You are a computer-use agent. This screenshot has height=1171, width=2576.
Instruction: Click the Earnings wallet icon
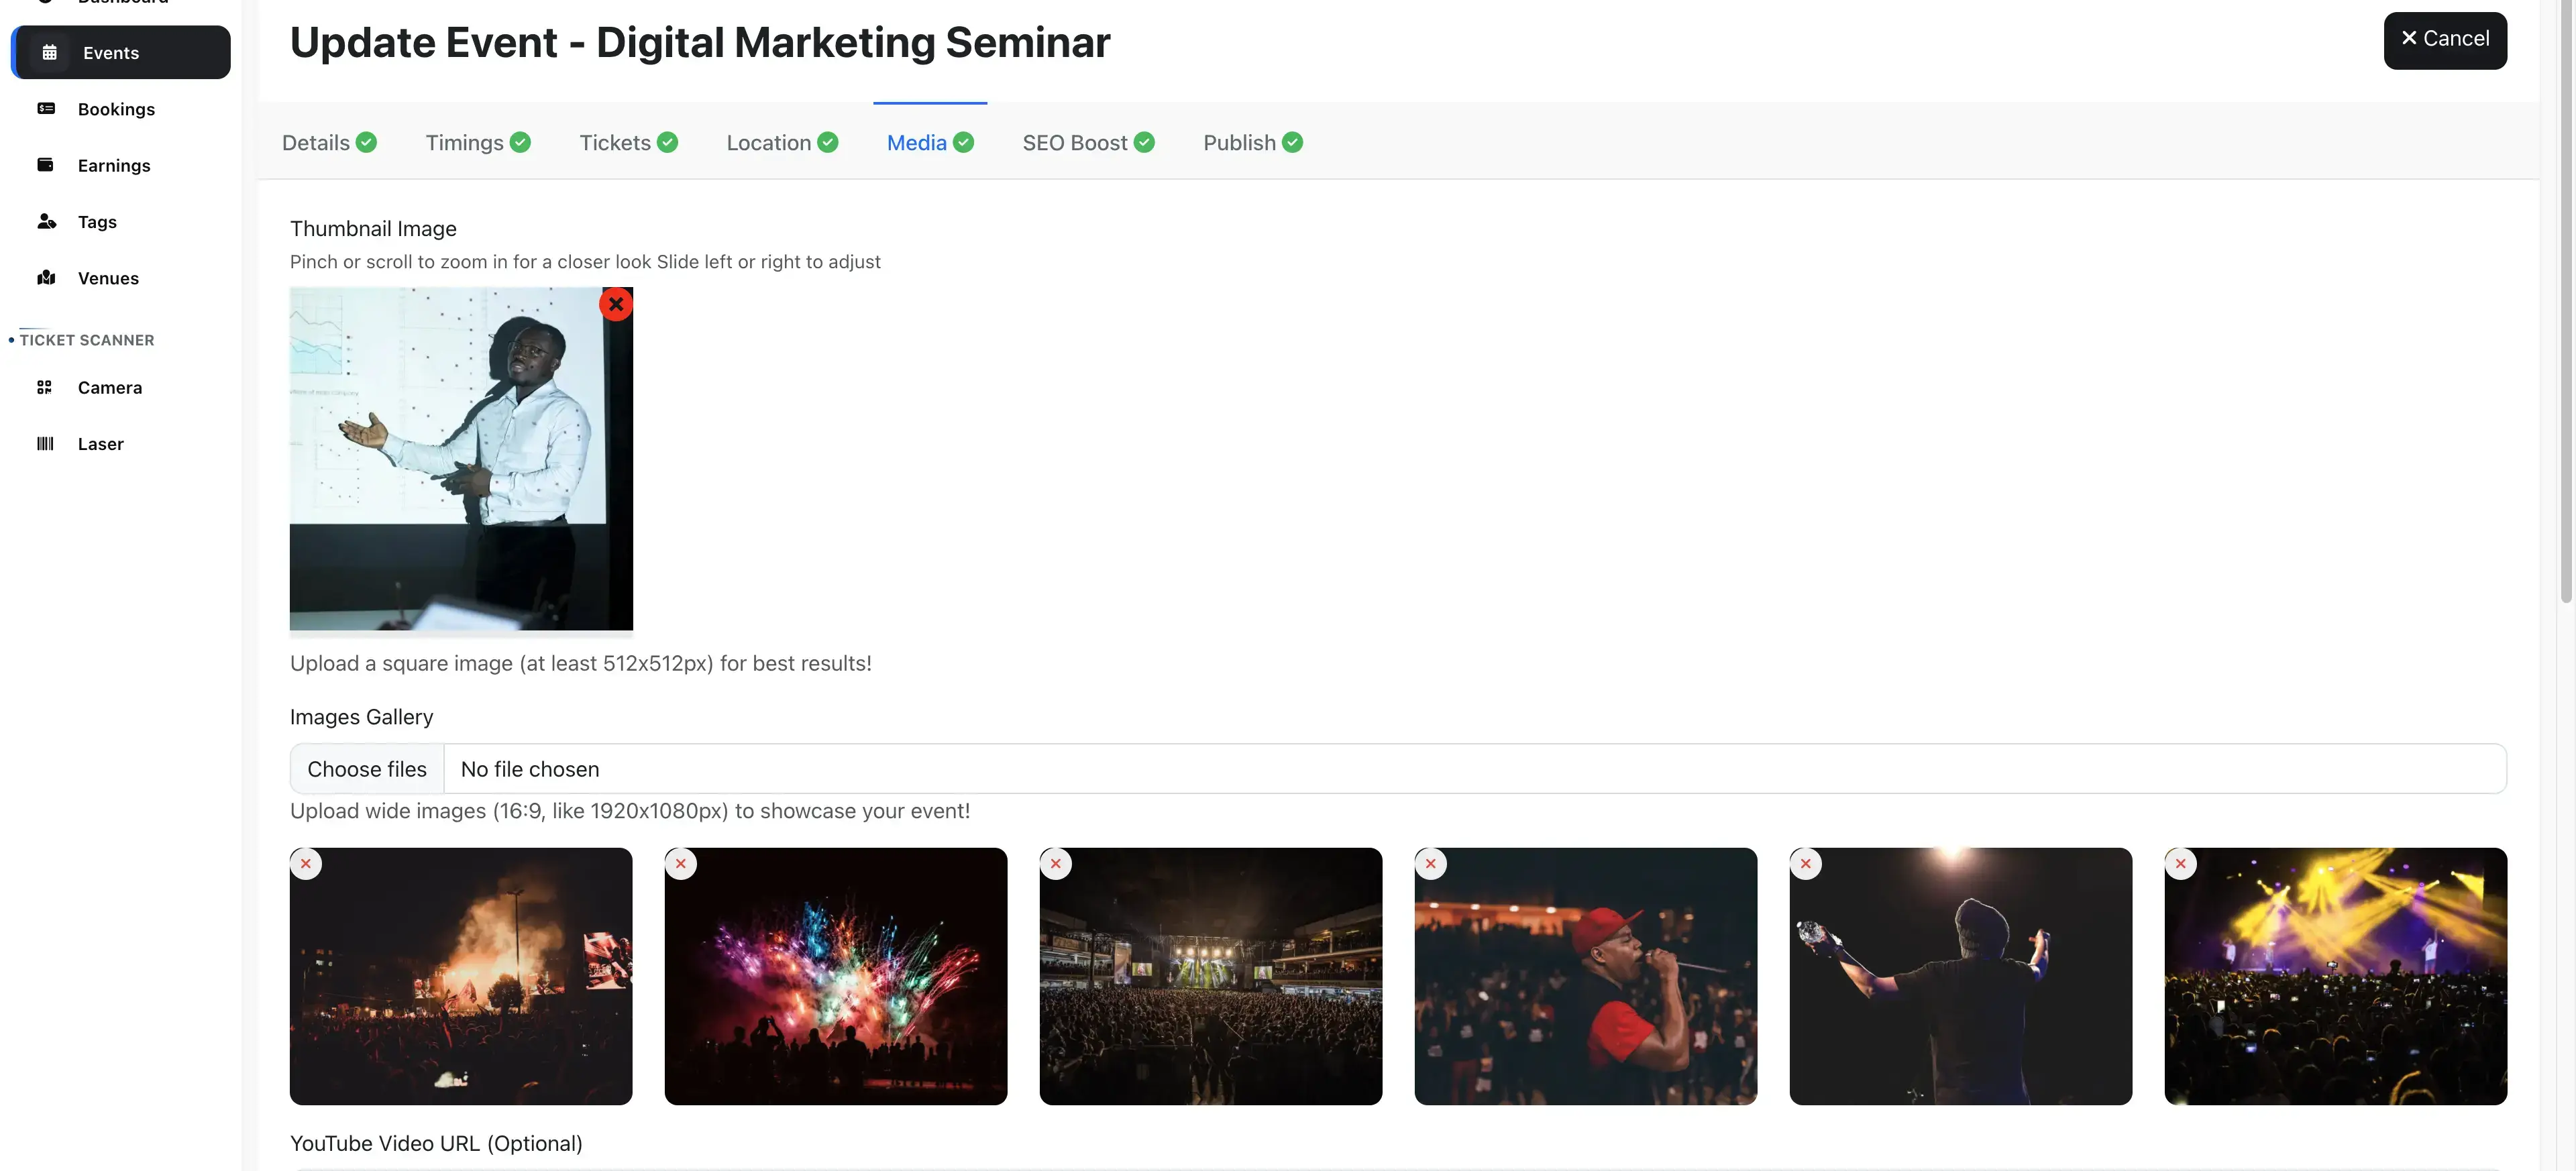click(46, 164)
